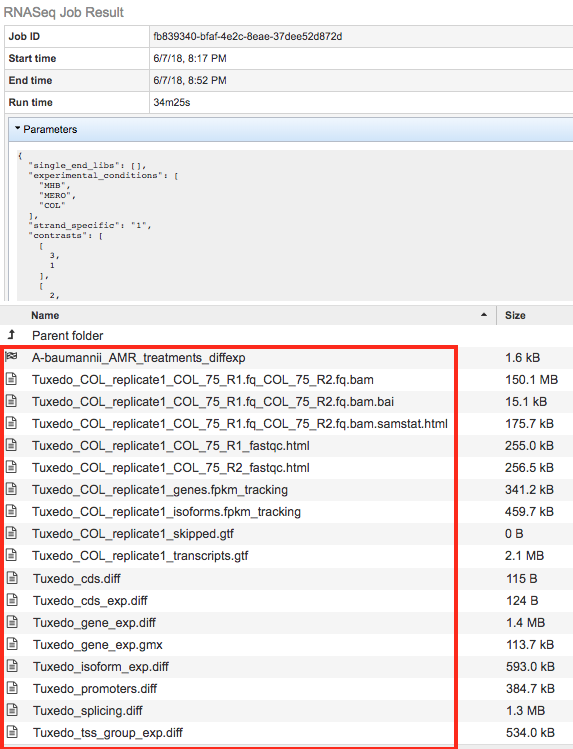Click the 1.6 kB size cell
This screenshot has height=749, width=573.
click(x=522, y=358)
